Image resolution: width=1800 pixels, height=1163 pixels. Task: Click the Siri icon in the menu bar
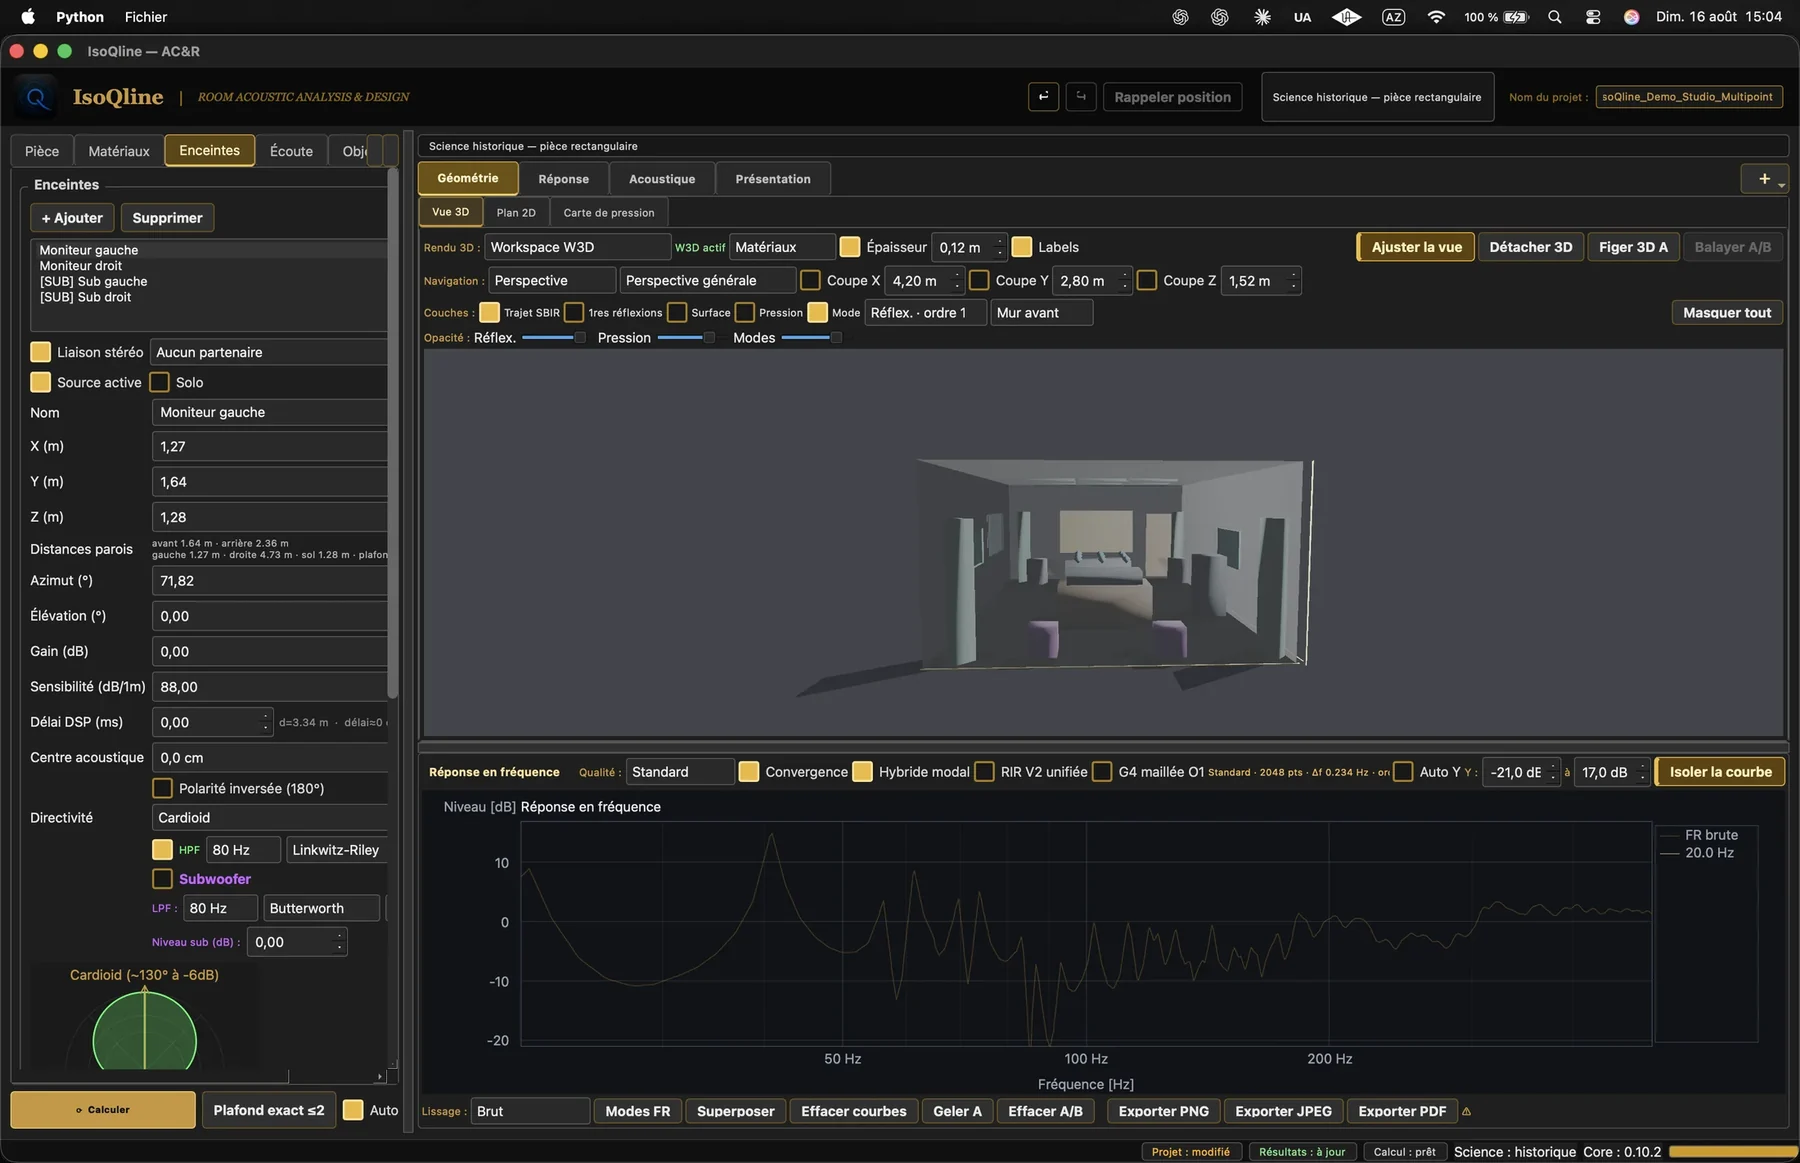[1631, 17]
